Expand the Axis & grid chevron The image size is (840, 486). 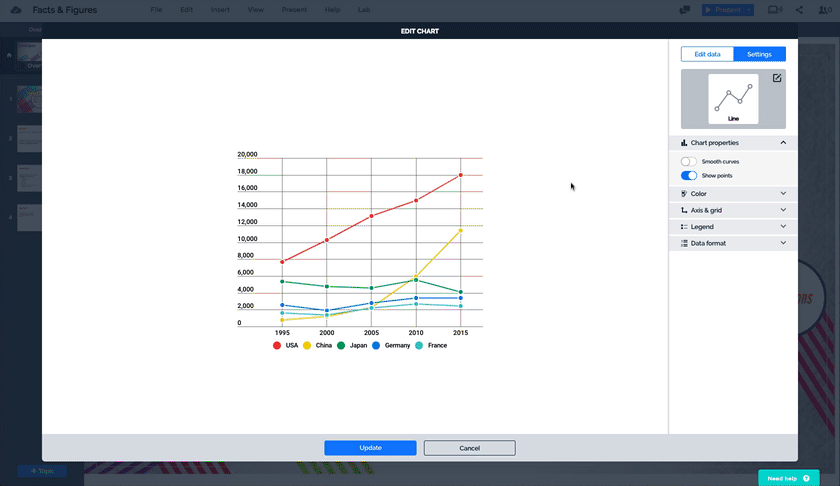[783, 211]
